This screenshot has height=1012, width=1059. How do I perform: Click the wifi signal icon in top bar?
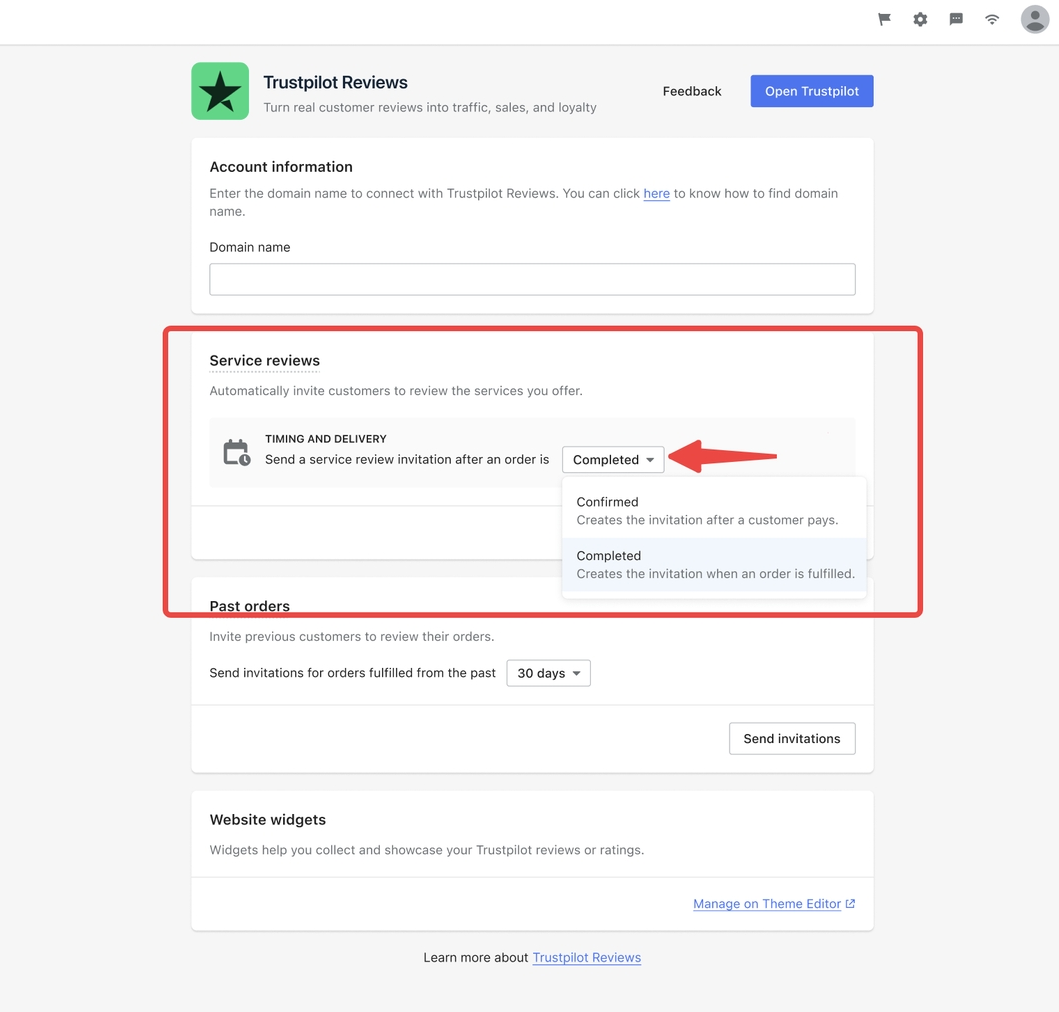pos(991,19)
